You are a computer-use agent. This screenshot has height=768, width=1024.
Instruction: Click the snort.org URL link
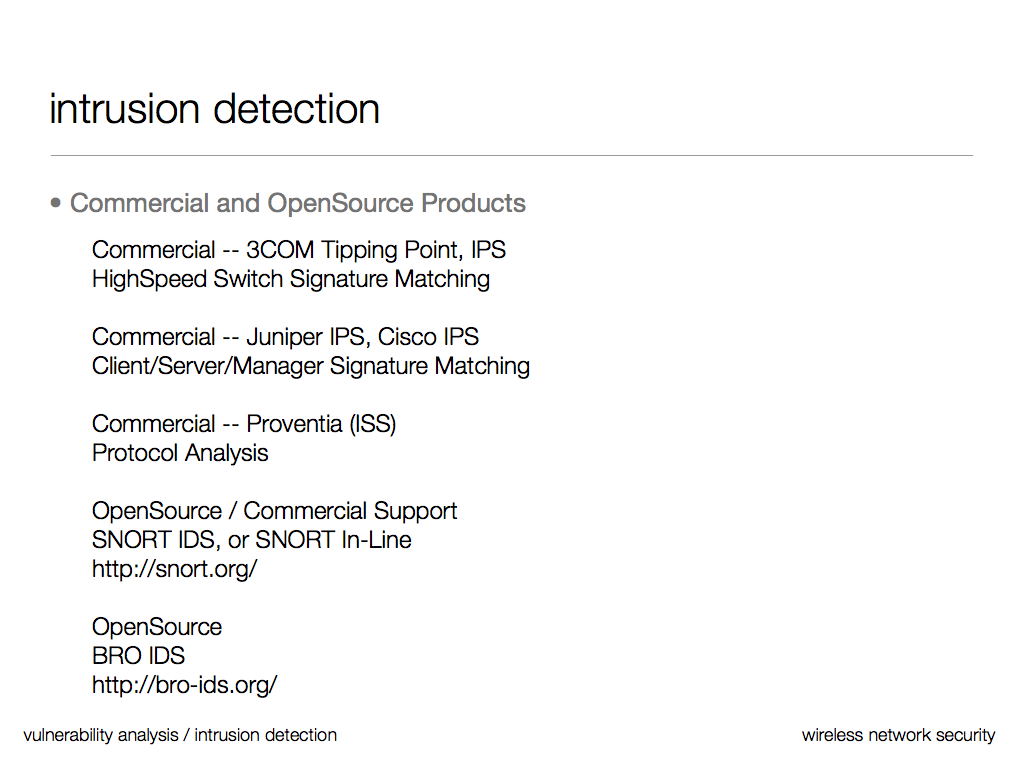coord(175,569)
